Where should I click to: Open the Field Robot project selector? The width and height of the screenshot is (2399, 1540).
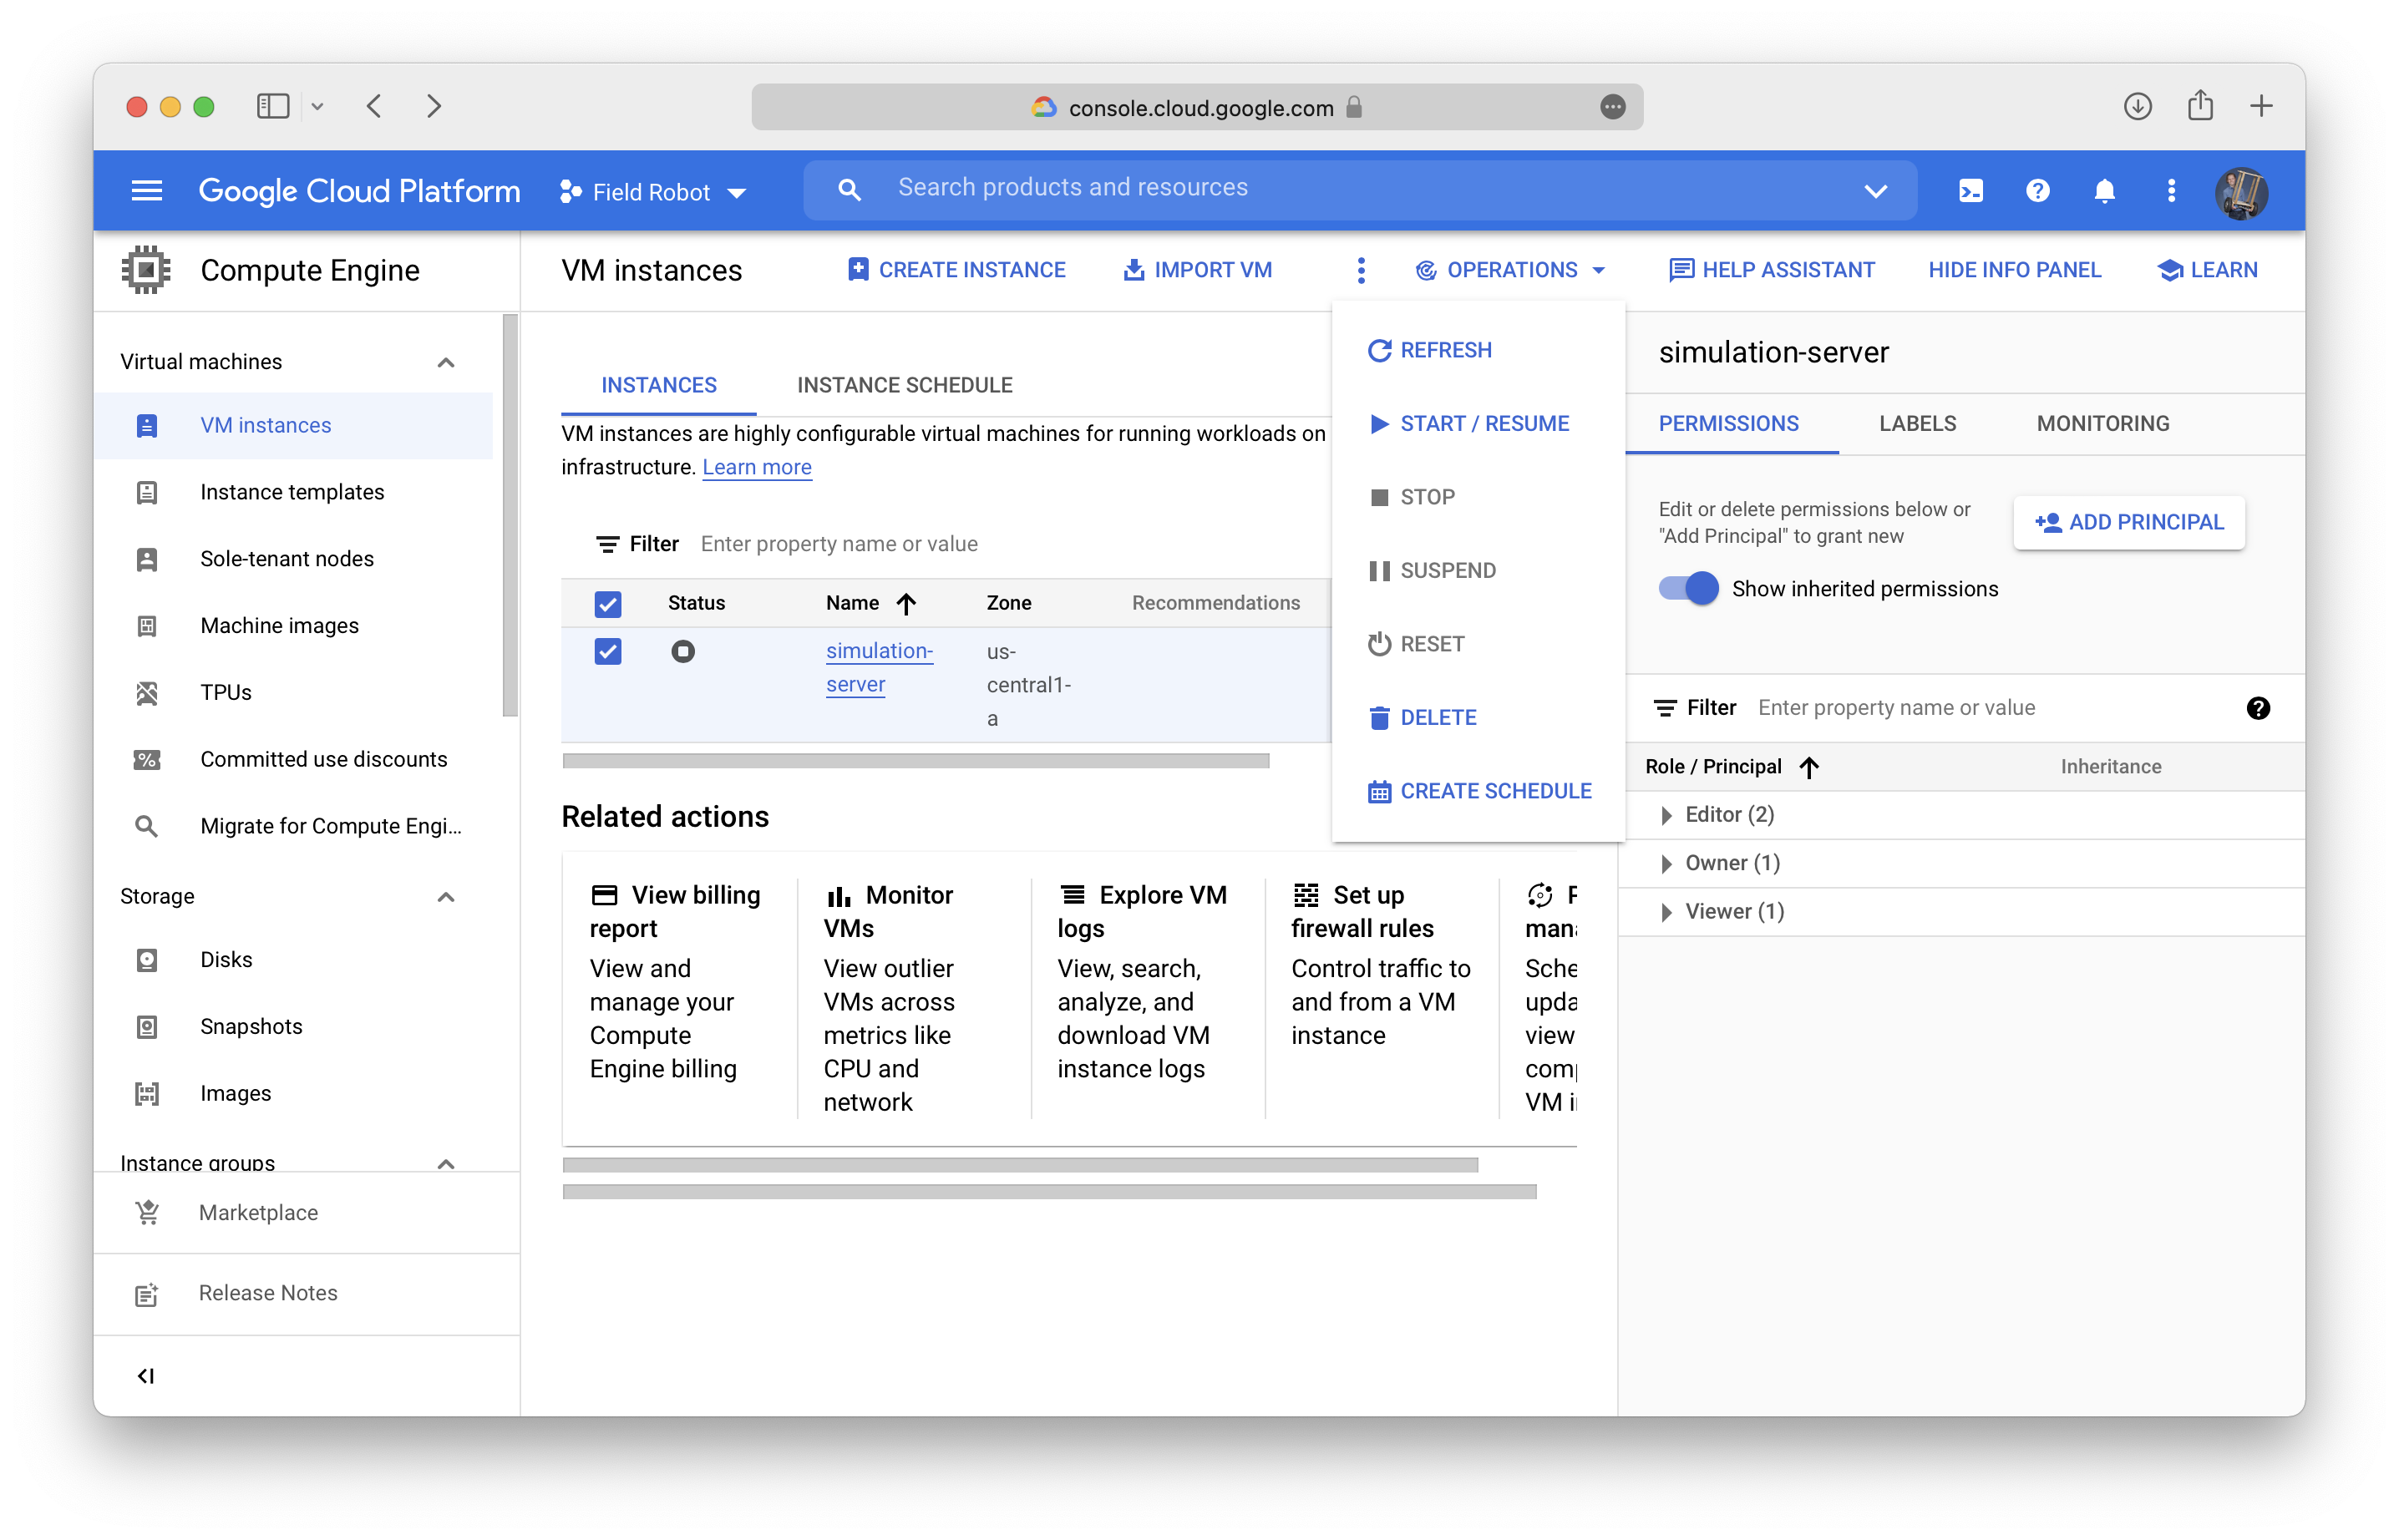[x=652, y=192]
